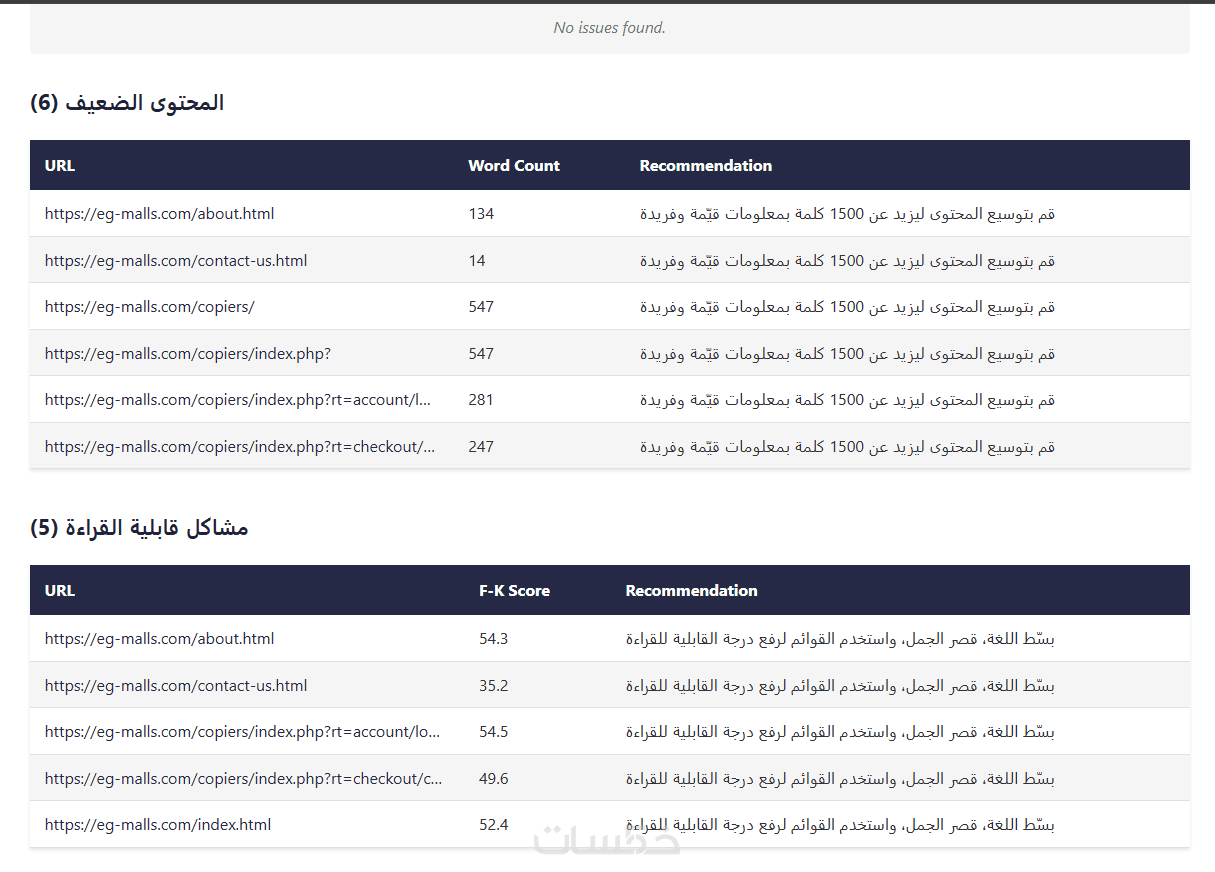Click rt=account URL with word count 281
The width and height of the screenshot is (1215, 872).
(x=238, y=400)
